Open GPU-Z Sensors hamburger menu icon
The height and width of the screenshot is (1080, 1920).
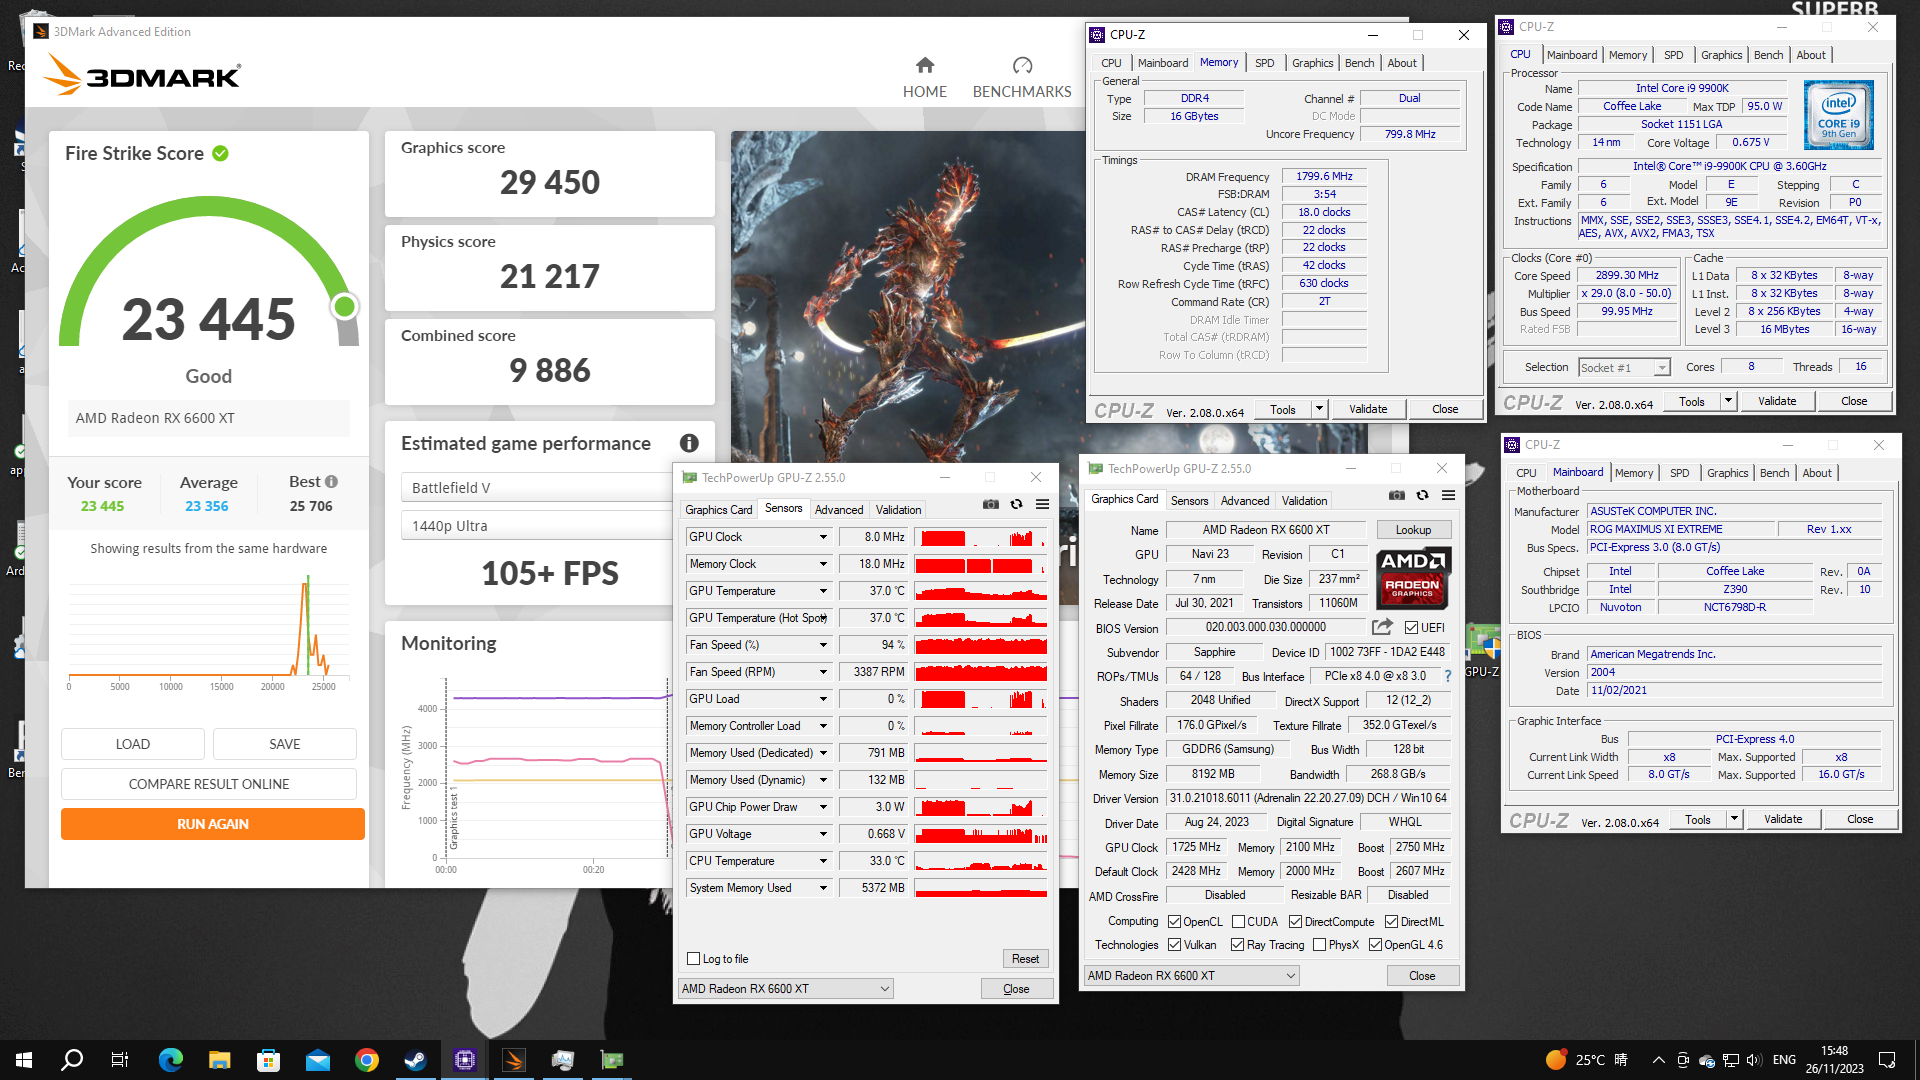pos(1042,504)
